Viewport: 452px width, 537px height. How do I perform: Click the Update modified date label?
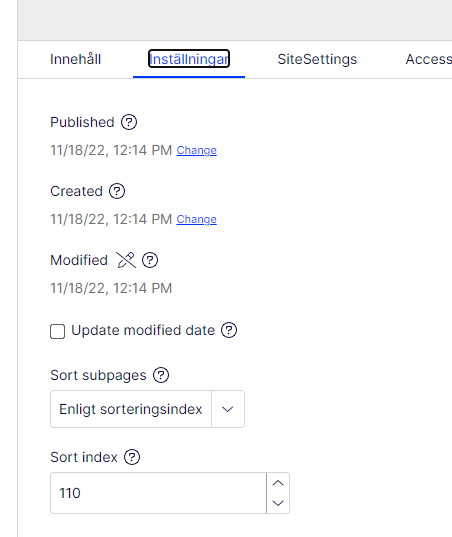click(x=143, y=330)
